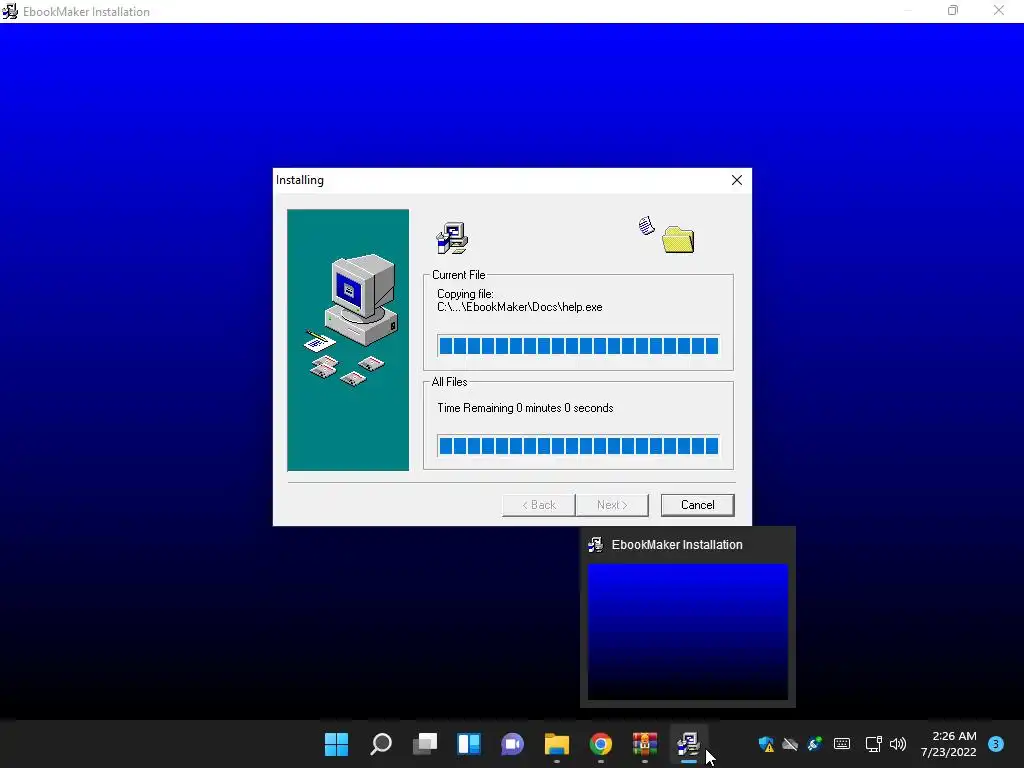The image size is (1024, 768).
Task: Click the All Files progress bar
Action: 579,446
